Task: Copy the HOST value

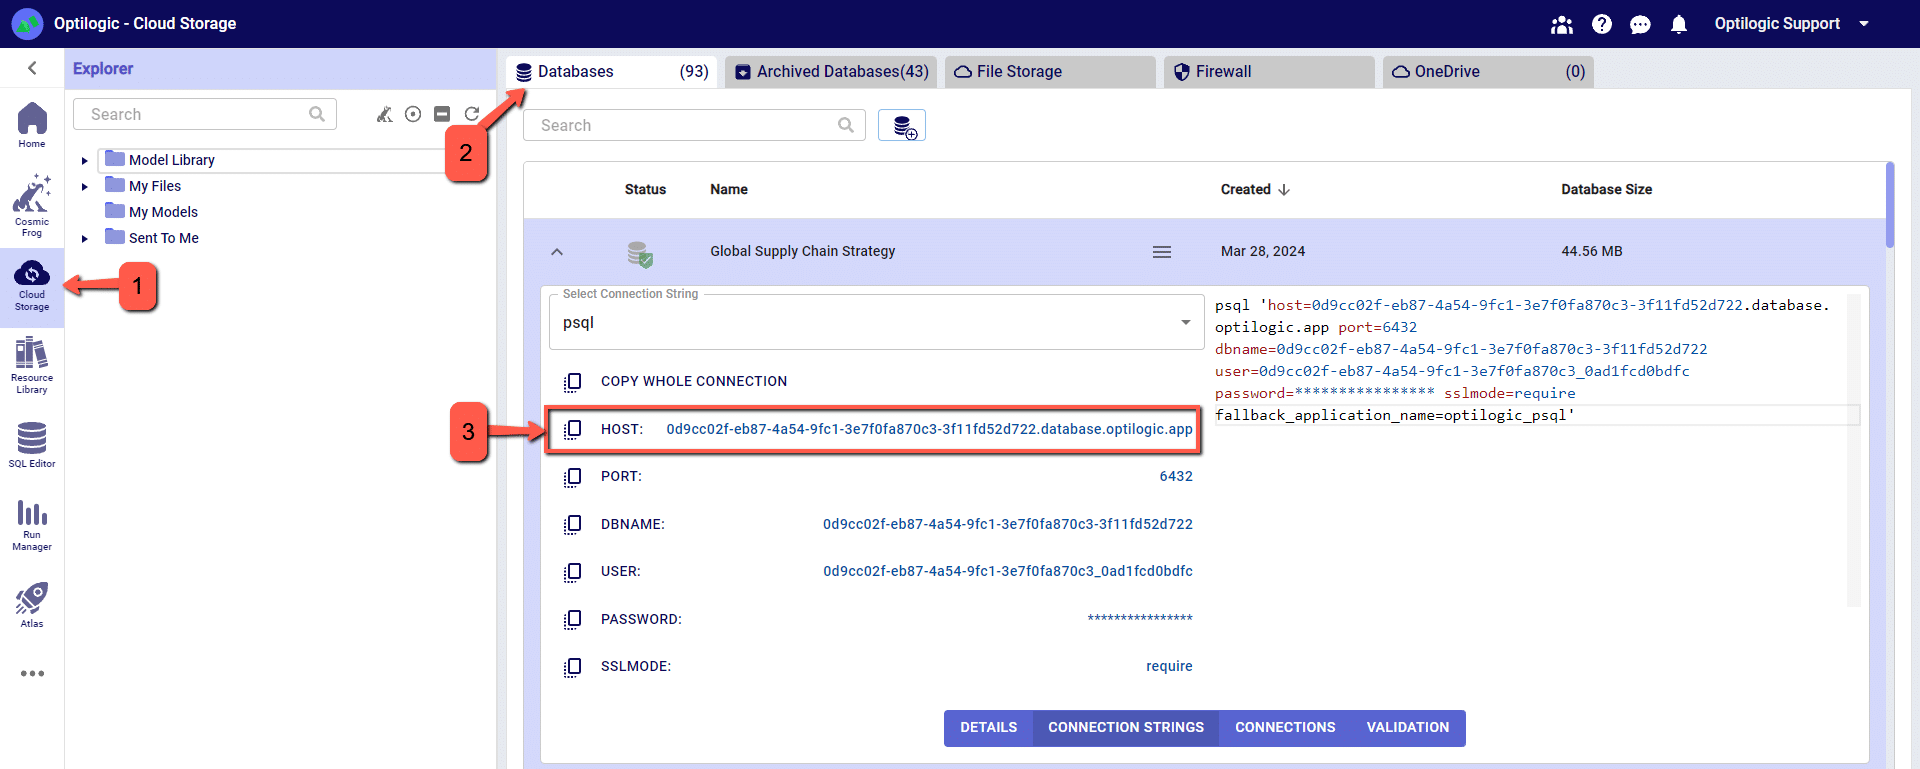Action: pos(572,429)
